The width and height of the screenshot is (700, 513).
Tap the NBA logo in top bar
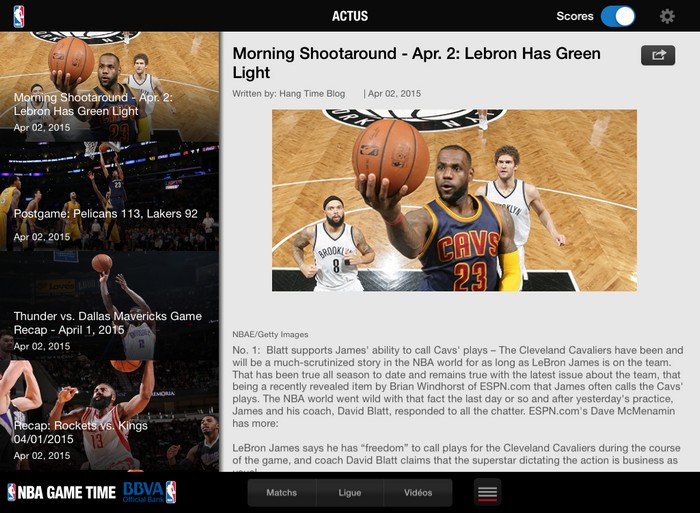click(19, 17)
